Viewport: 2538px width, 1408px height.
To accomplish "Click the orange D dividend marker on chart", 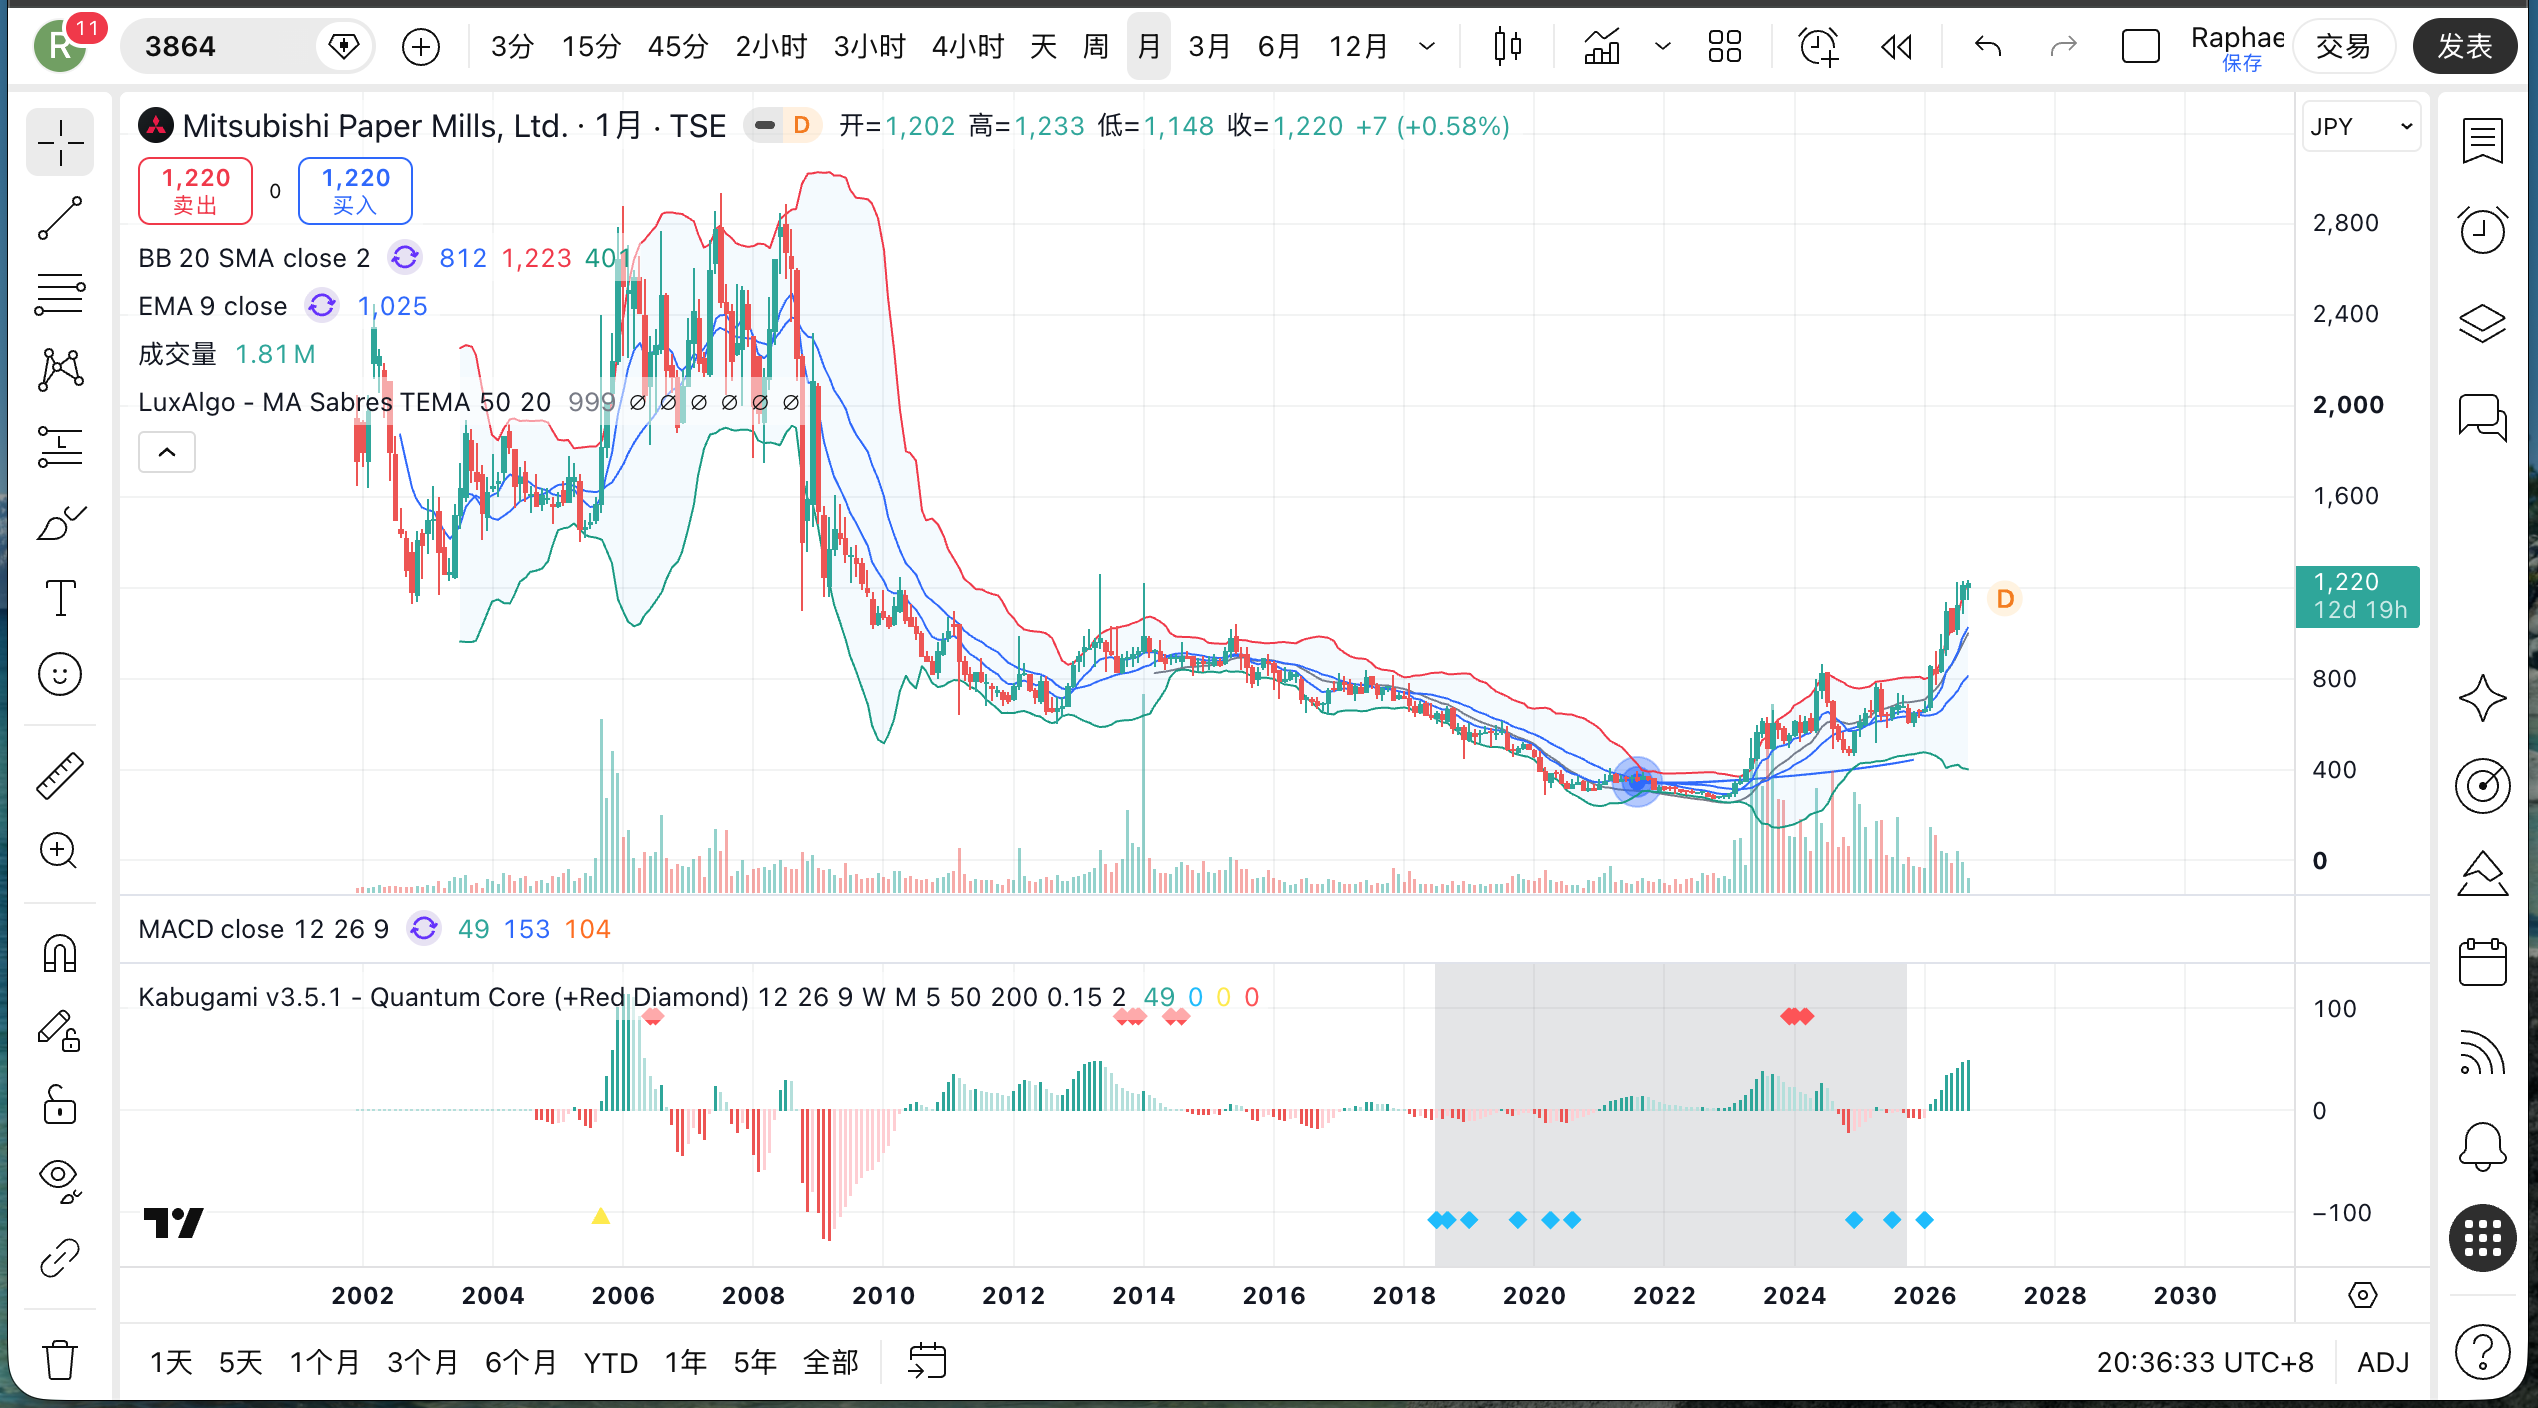I will tap(2005, 599).
